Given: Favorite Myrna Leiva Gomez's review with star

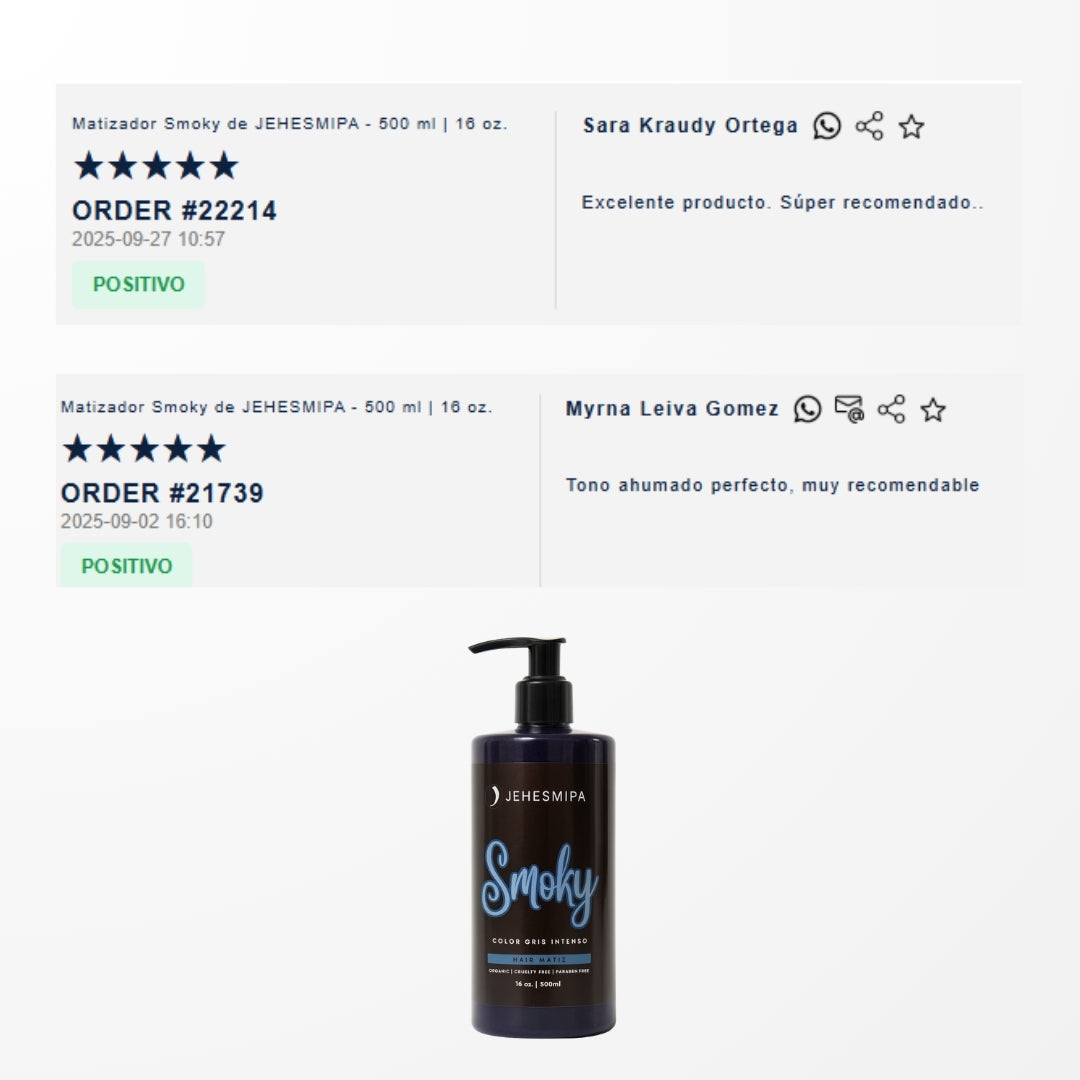Looking at the screenshot, I should 933,410.
